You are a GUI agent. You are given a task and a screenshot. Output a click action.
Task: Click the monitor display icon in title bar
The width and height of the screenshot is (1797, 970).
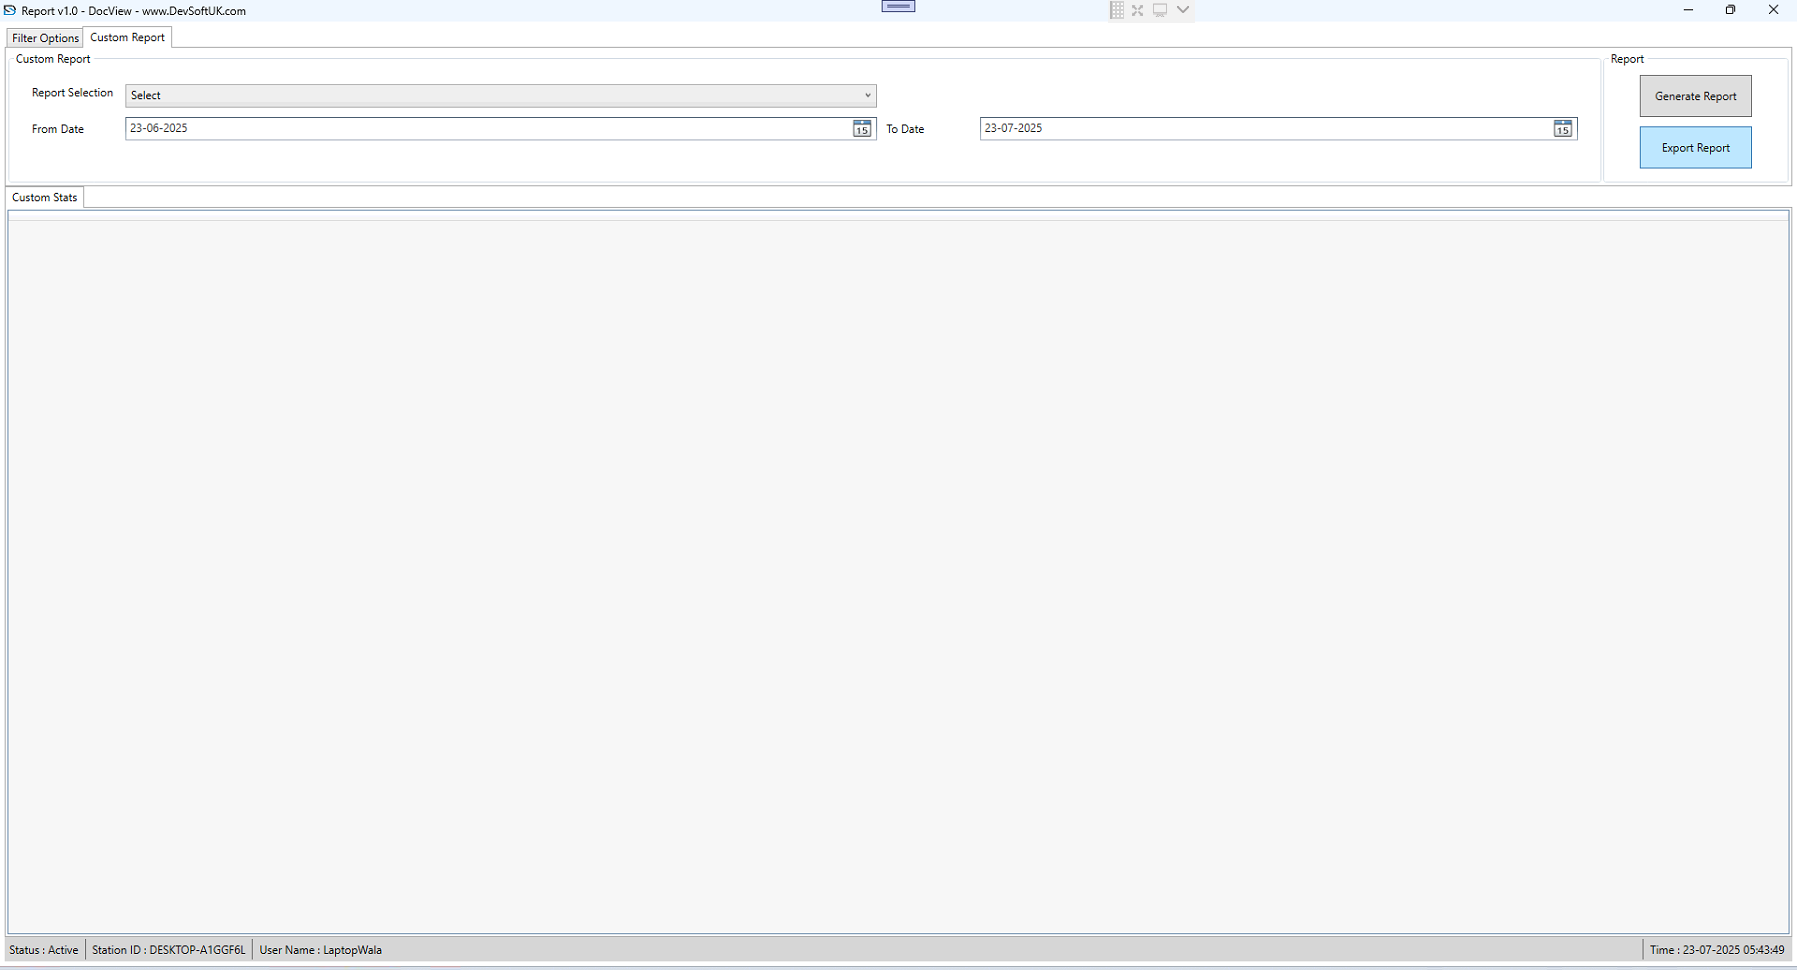pos(1160,10)
